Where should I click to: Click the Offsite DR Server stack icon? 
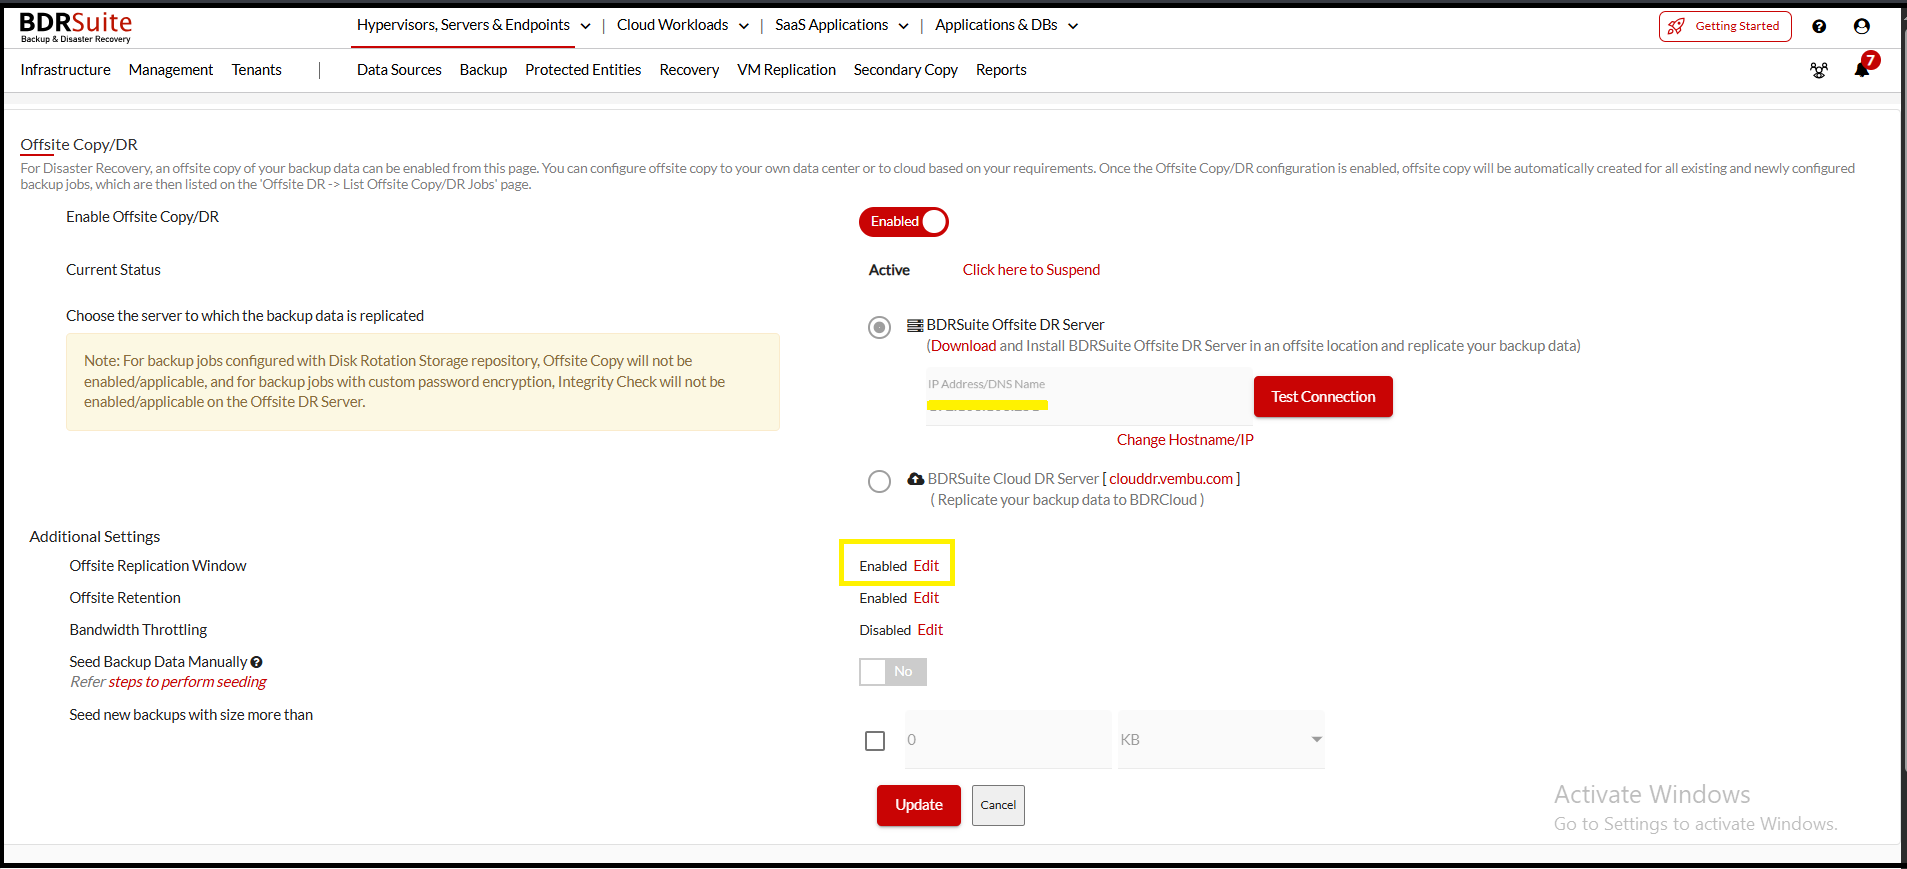[x=915, y=325]
